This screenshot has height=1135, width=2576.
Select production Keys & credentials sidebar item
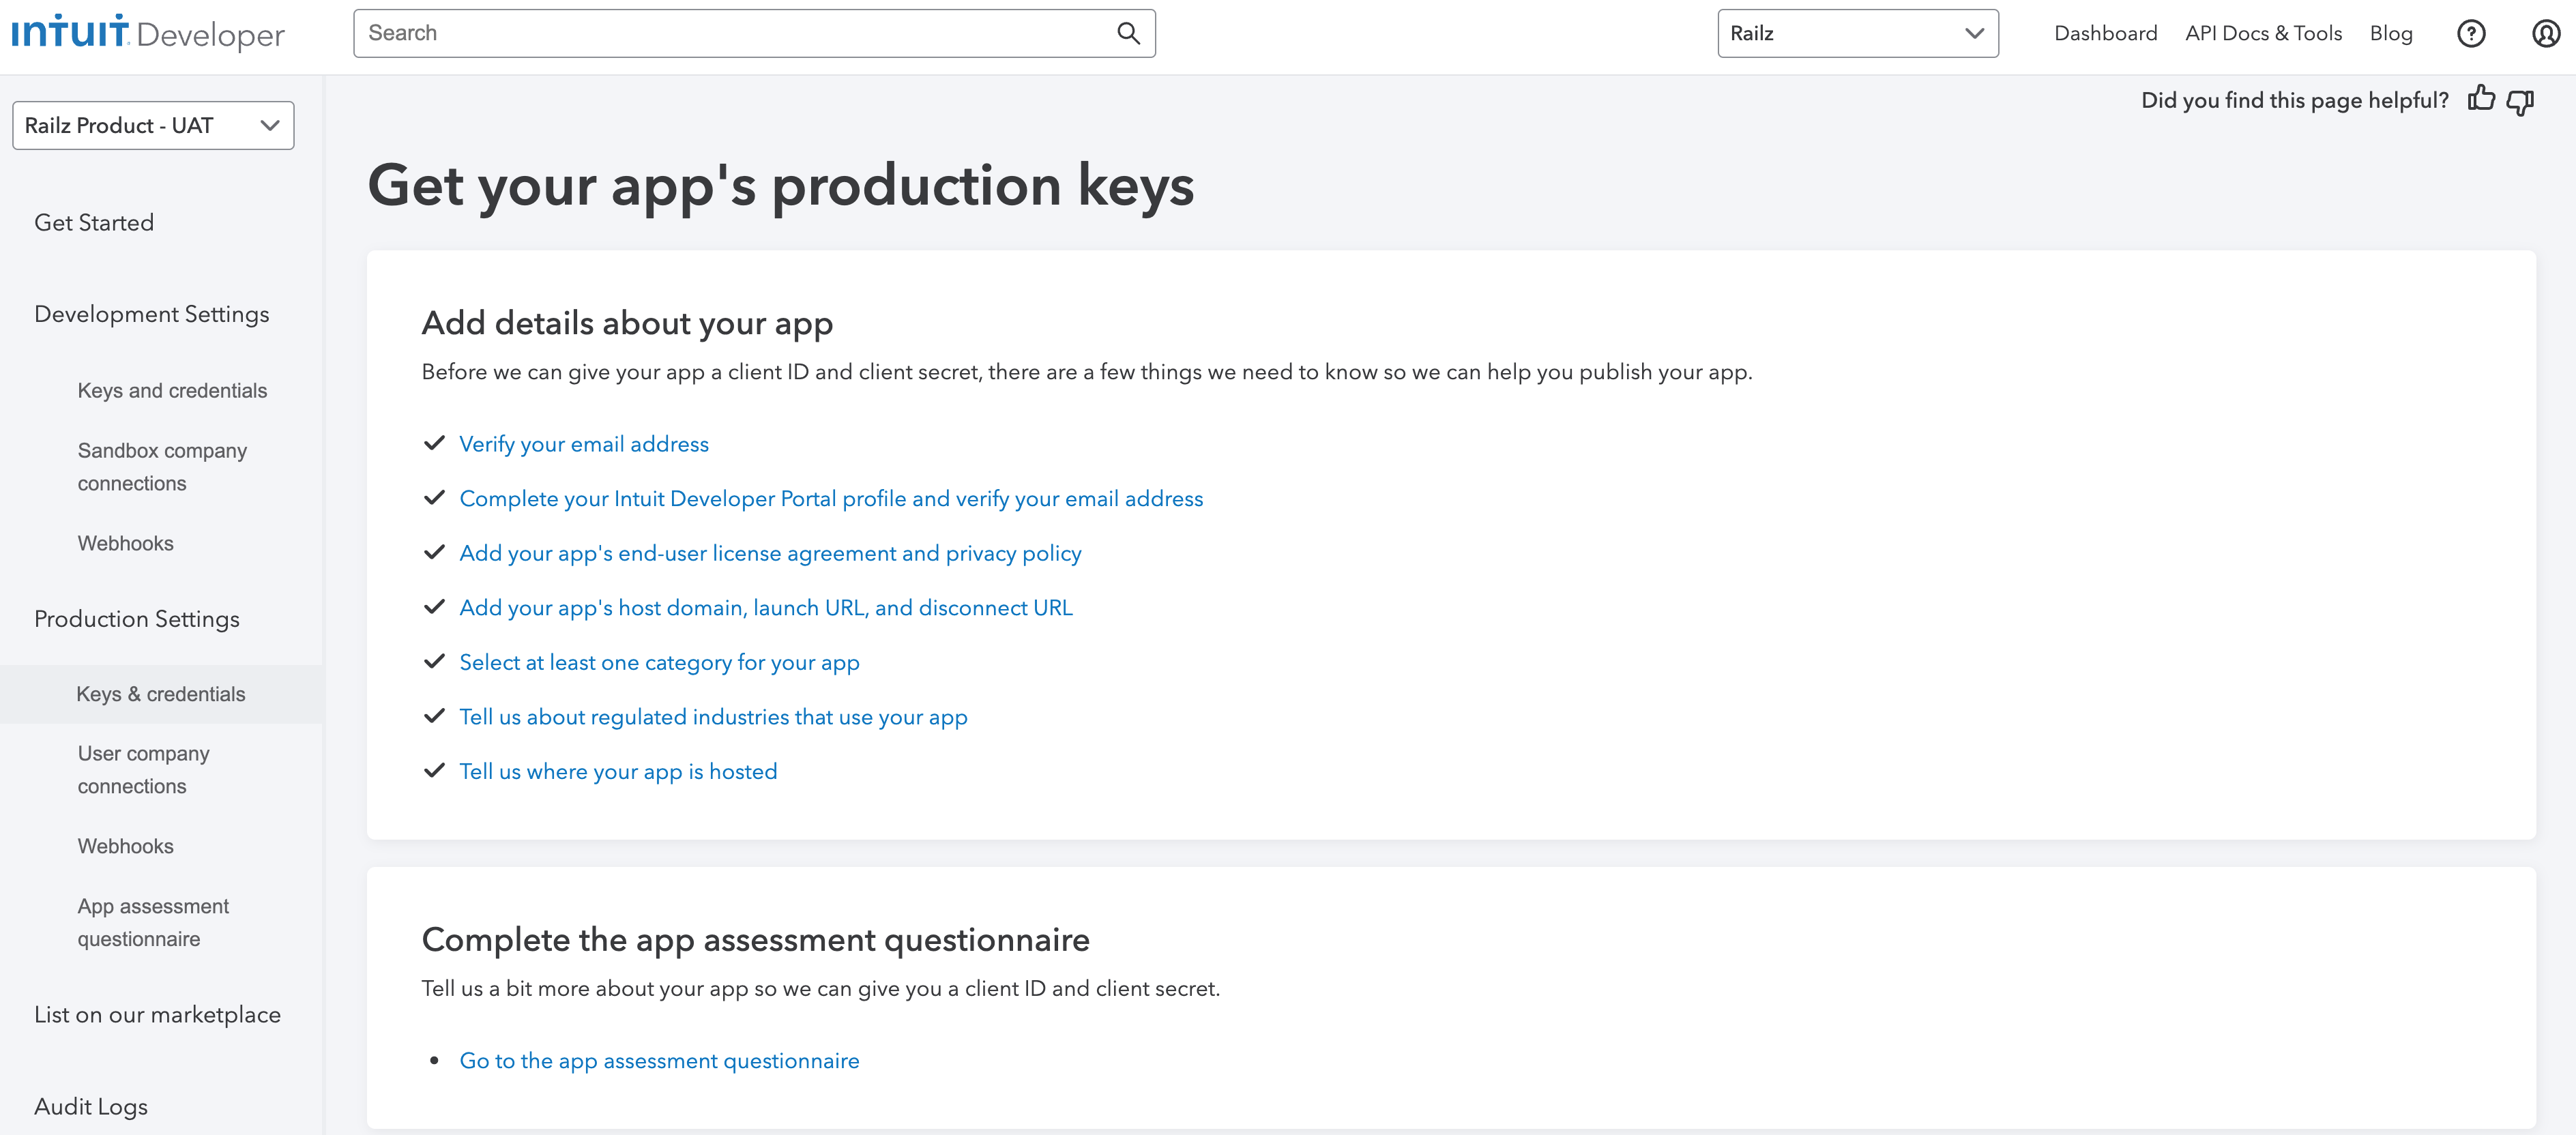tap(161, 694)
